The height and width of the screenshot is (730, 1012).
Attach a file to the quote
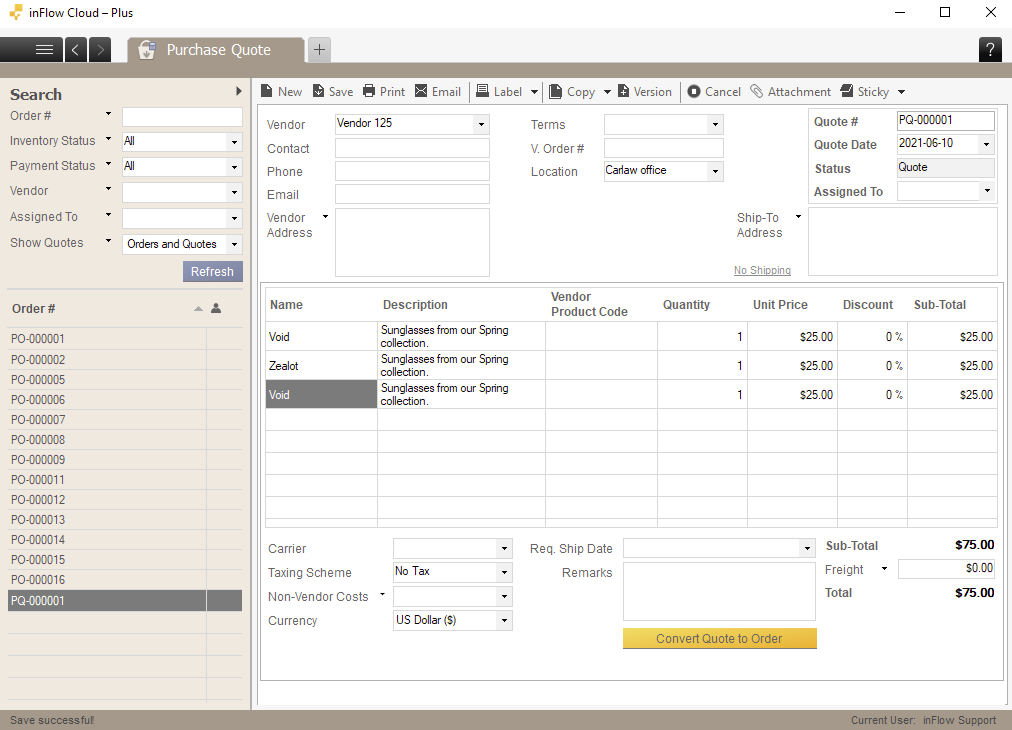(791, 91)
